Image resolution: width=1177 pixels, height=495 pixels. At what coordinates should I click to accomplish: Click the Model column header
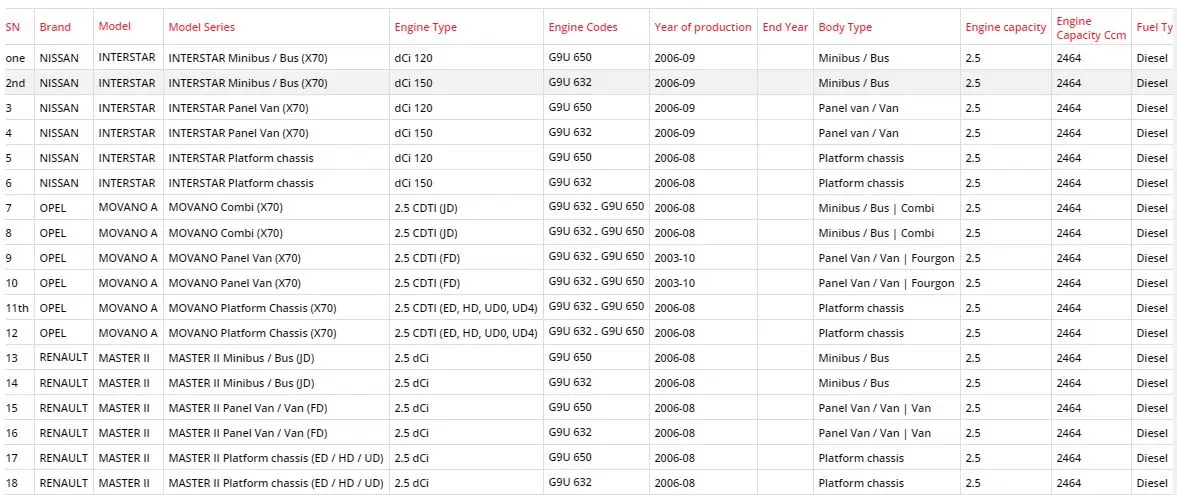(x=114, y=26)
